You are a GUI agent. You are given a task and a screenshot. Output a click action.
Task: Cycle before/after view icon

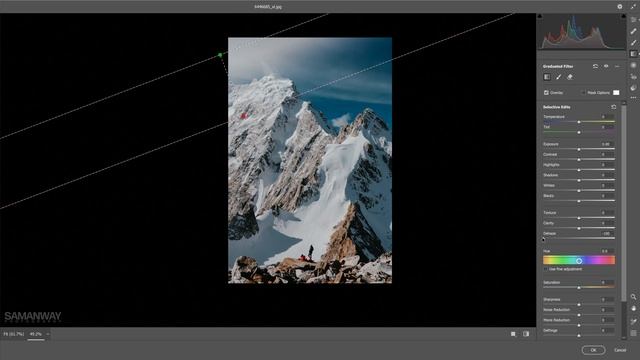click(513, 334)
